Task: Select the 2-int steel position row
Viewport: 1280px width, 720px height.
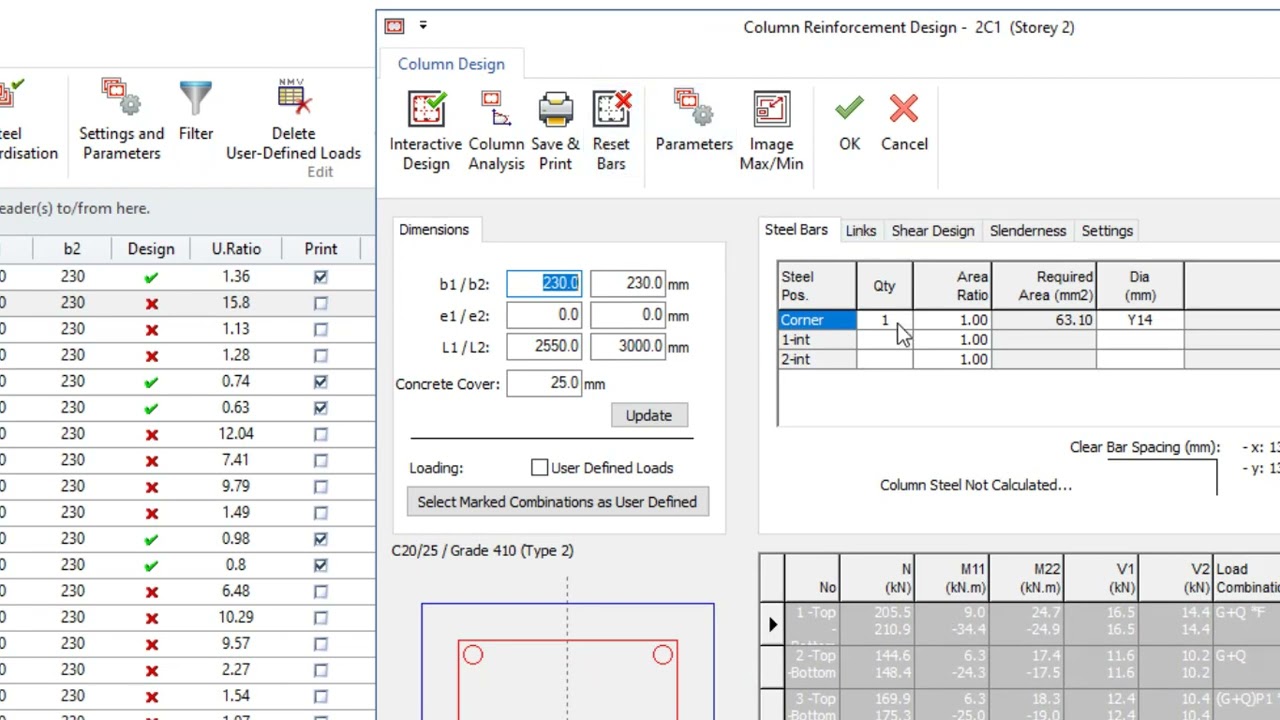Action: tap(817, 359)
